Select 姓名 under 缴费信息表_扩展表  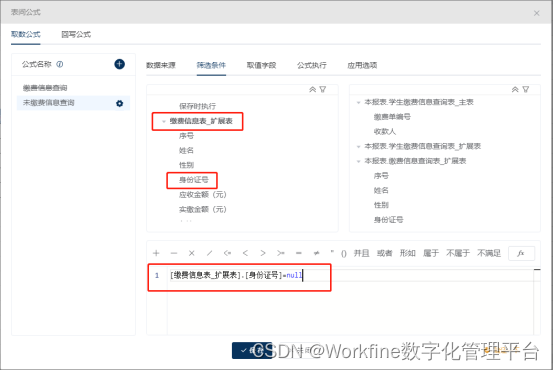point(186,151)
